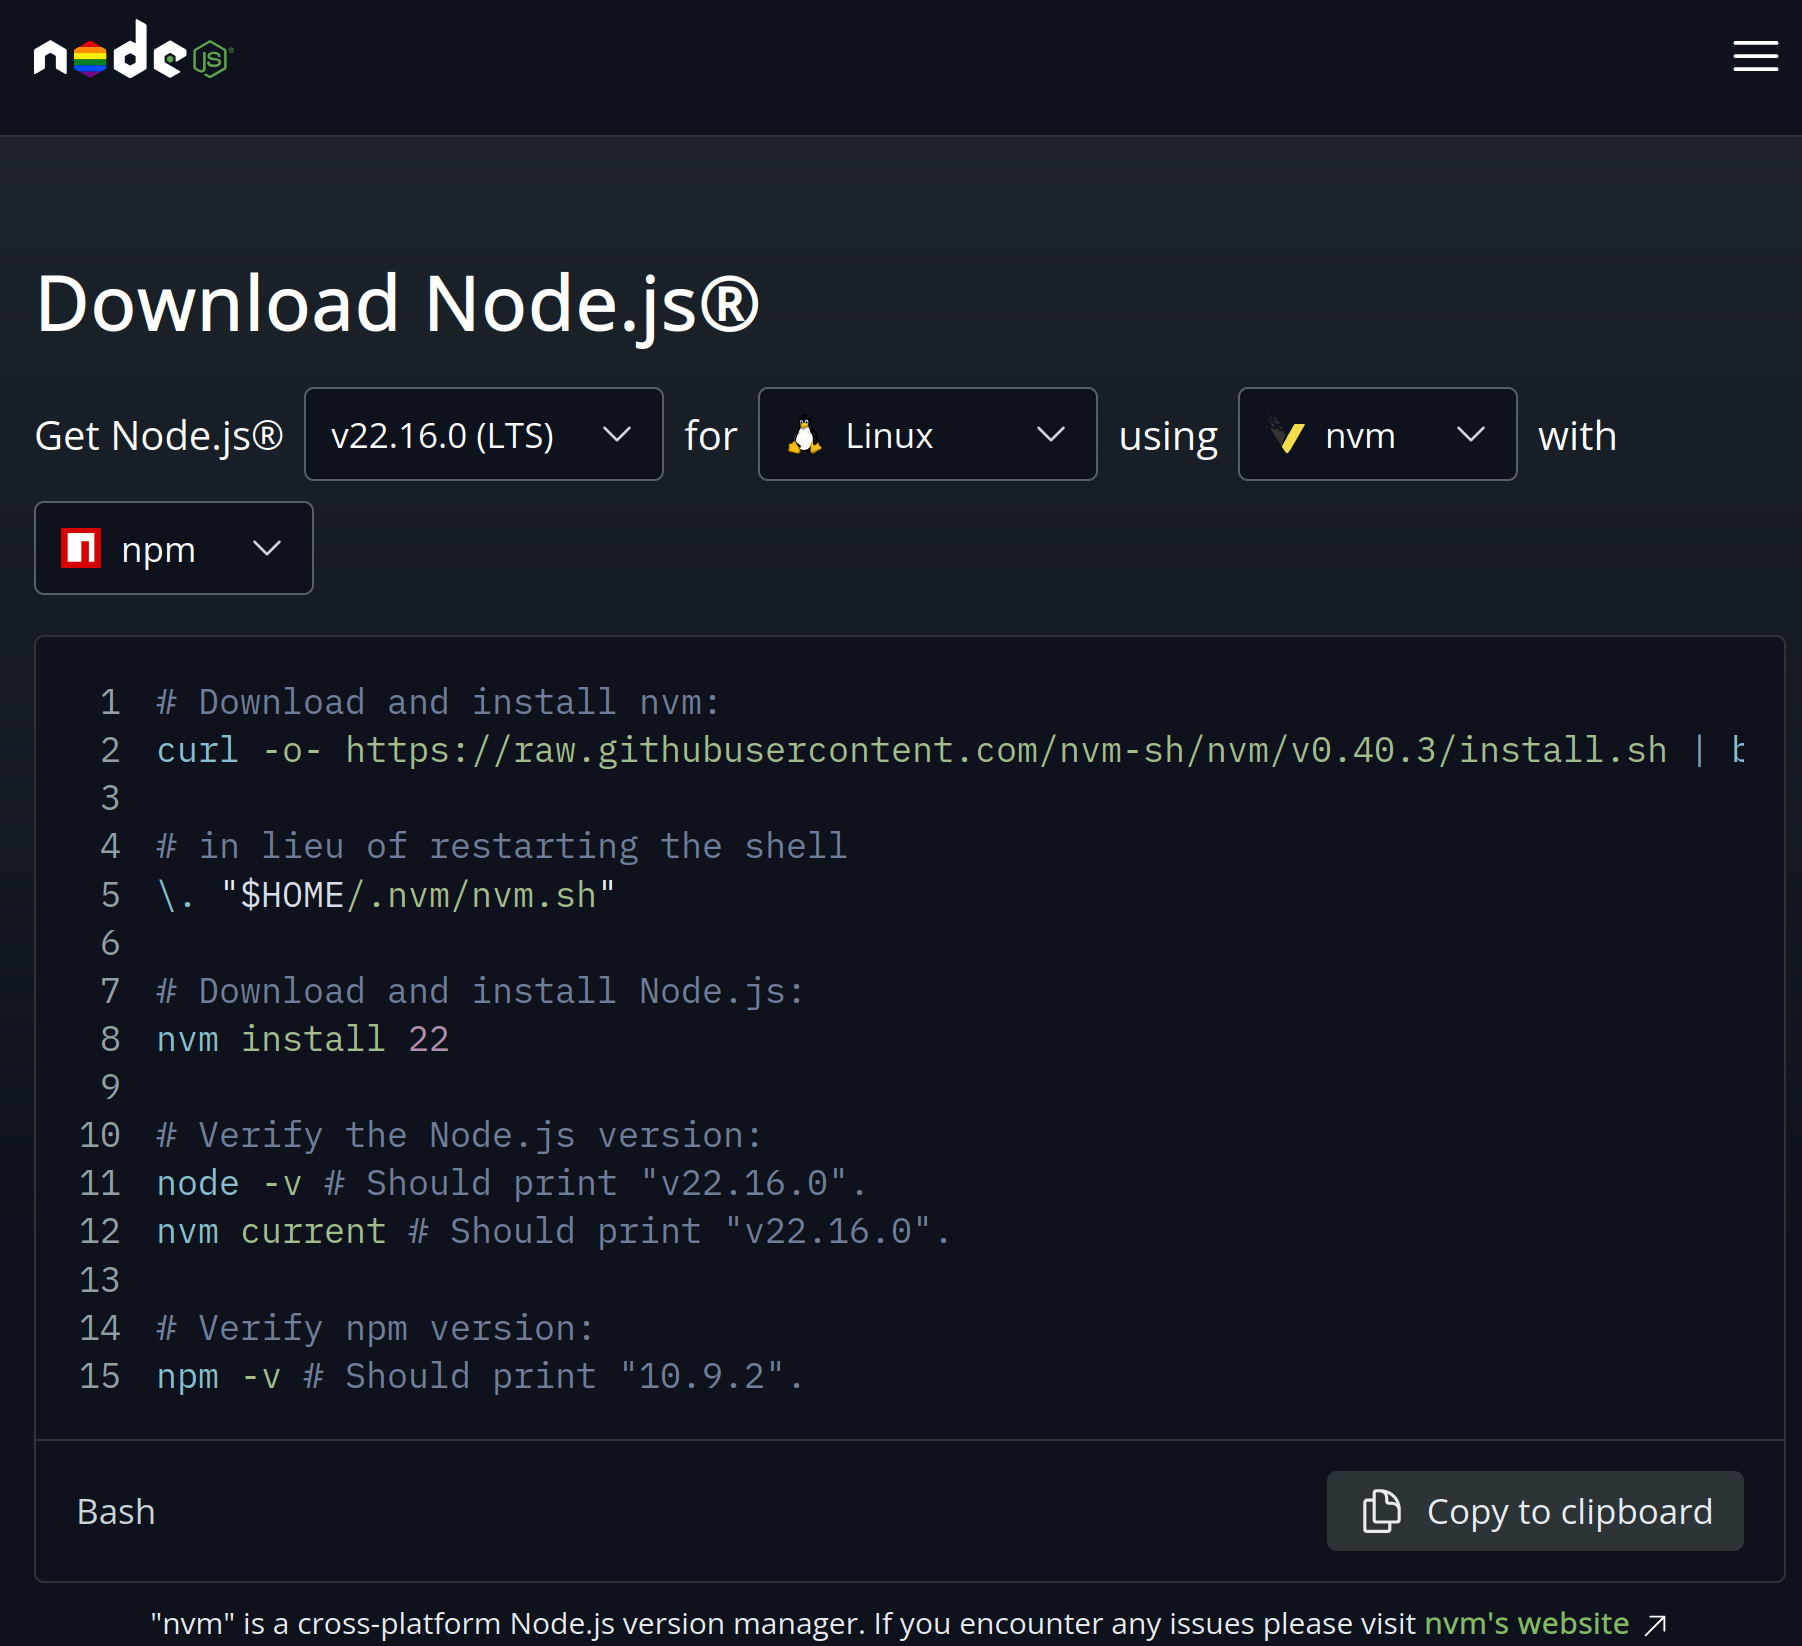1802x1646 pixels.
Task: Click the red npm logo icon
Action: coord(81,548)
